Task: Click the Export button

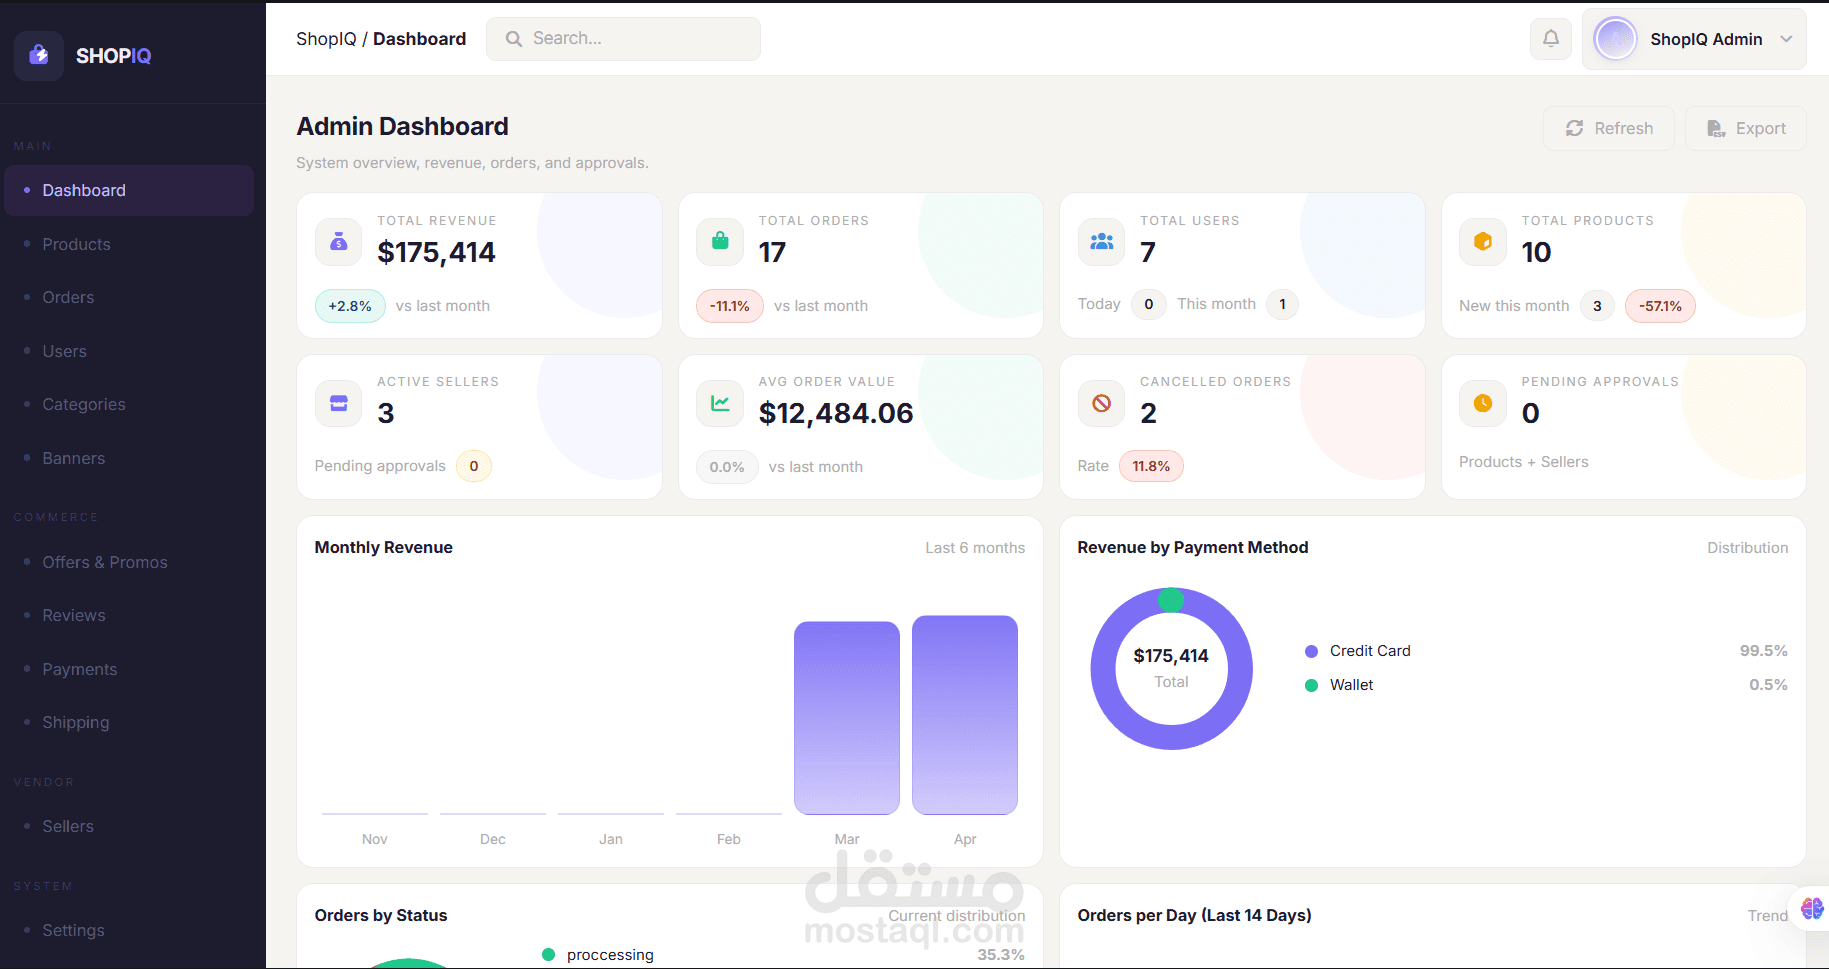Action: (x=1745, y=128)
